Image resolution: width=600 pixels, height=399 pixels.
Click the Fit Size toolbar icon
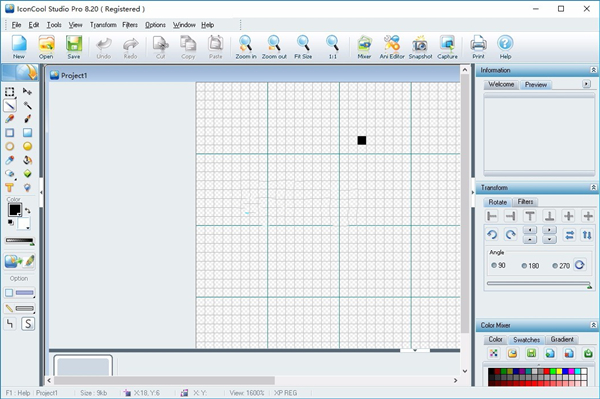(x=303, y=47)
